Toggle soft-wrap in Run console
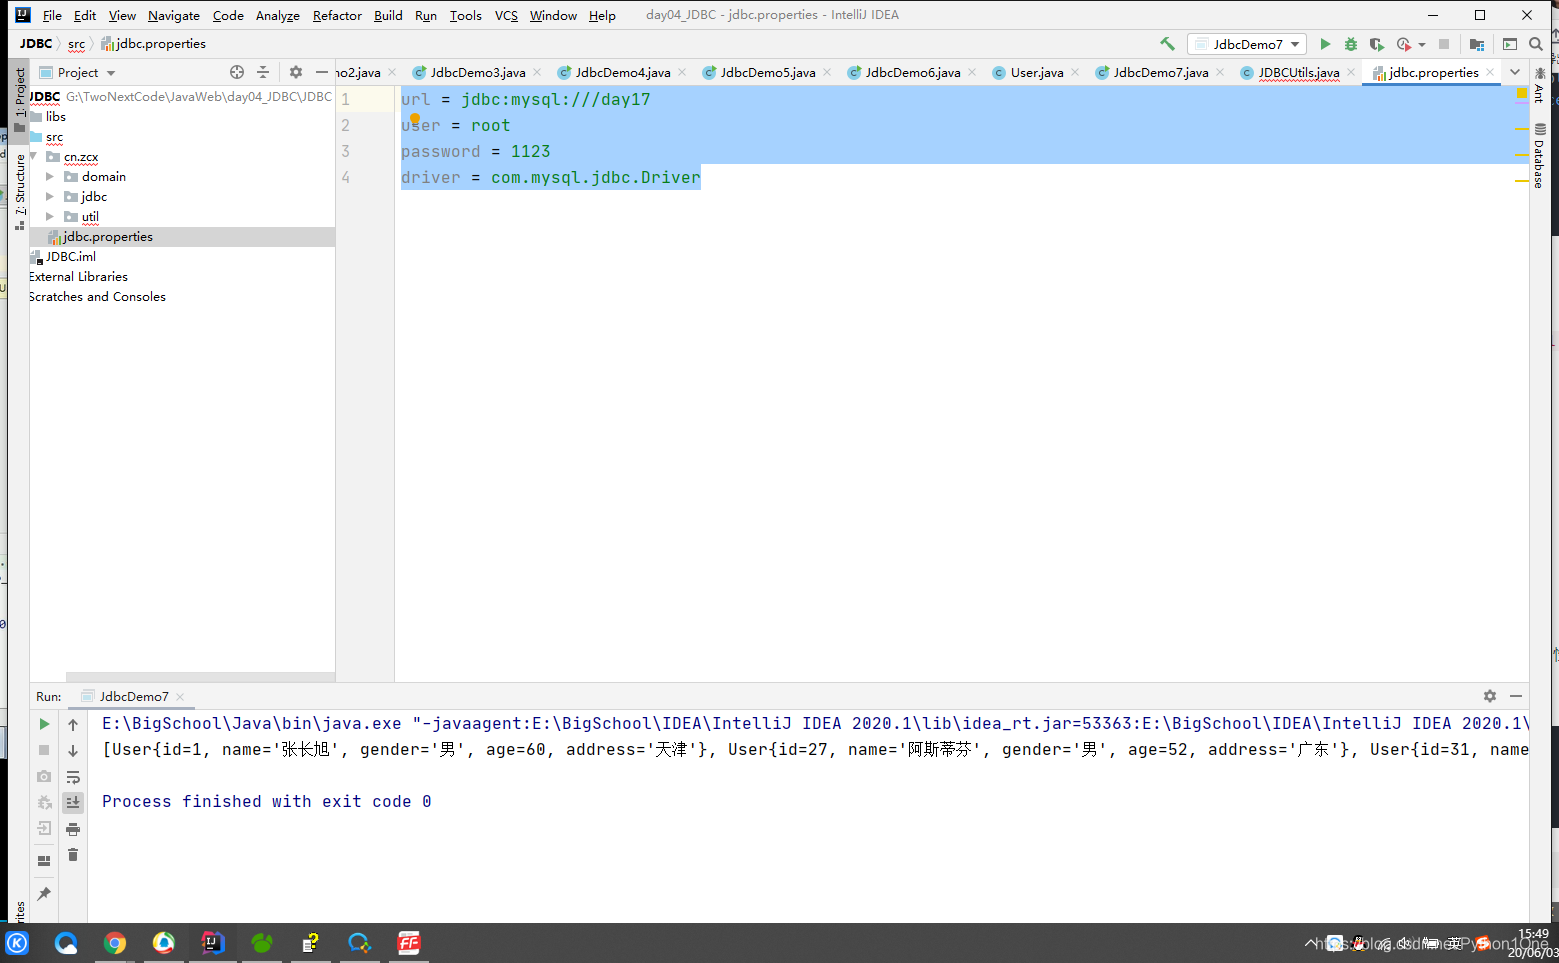Screen dimensions: 1559x963 (x=73, y=777)
